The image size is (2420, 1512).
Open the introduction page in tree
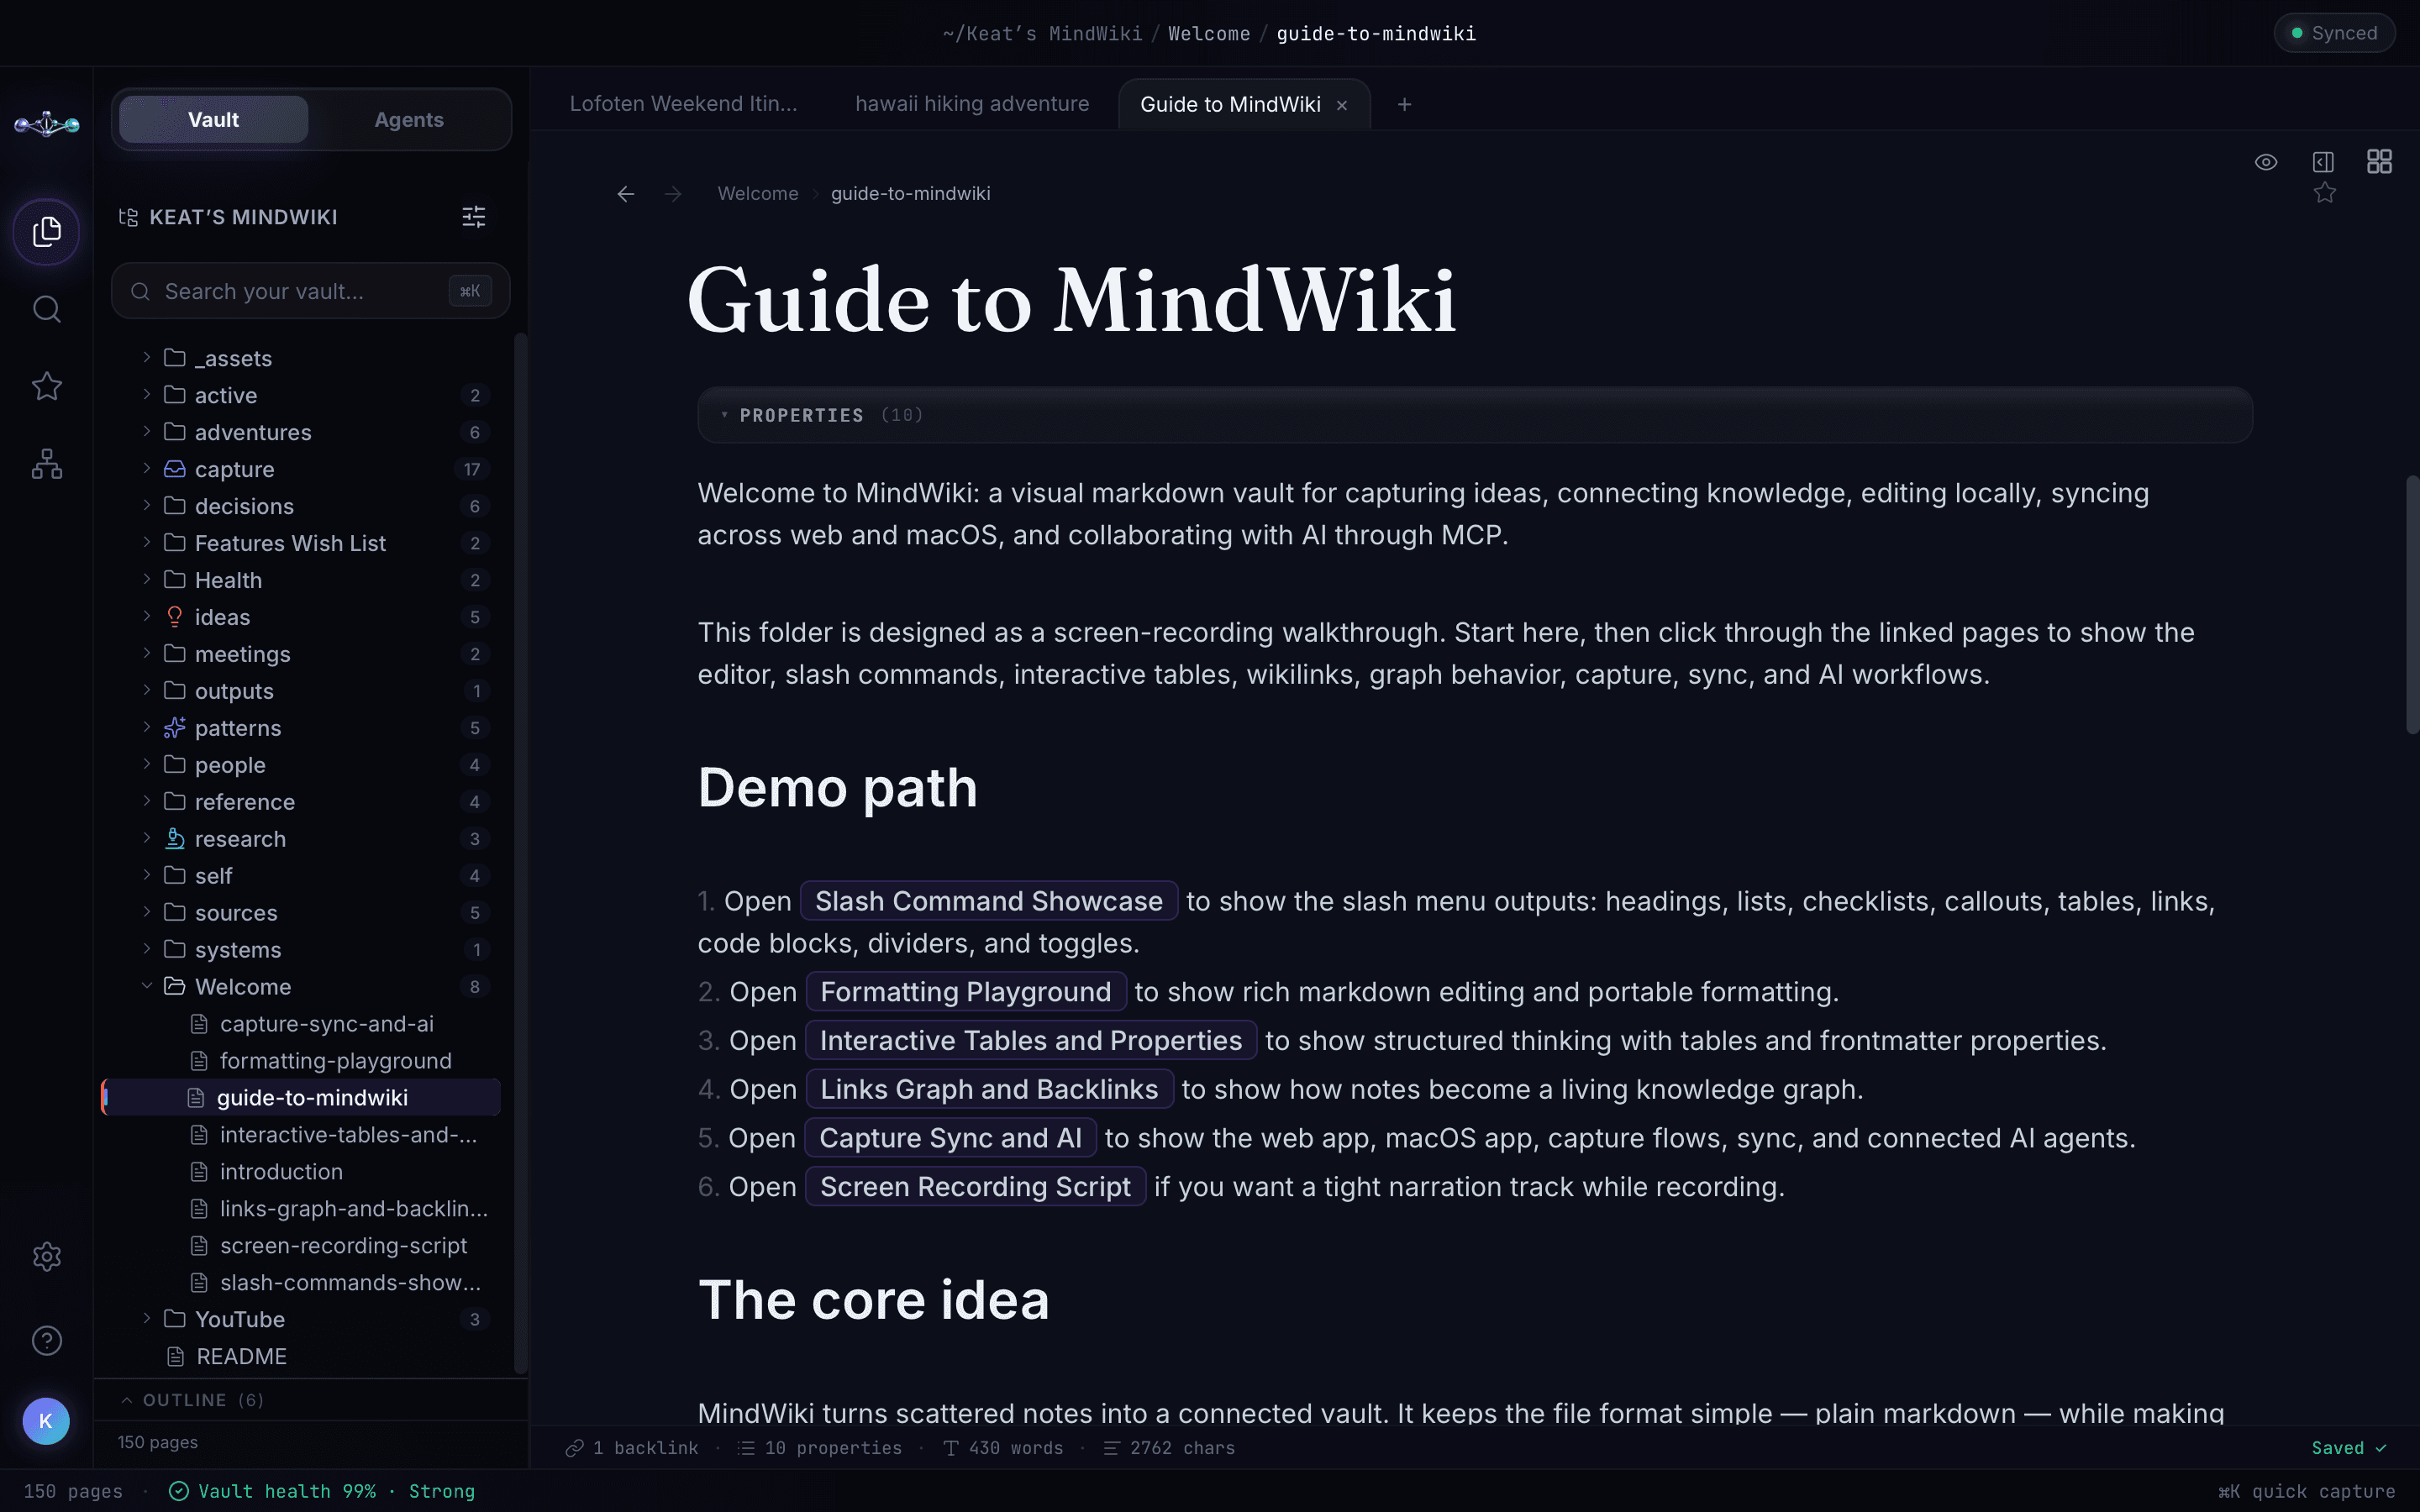click(x=281, y=1171)
